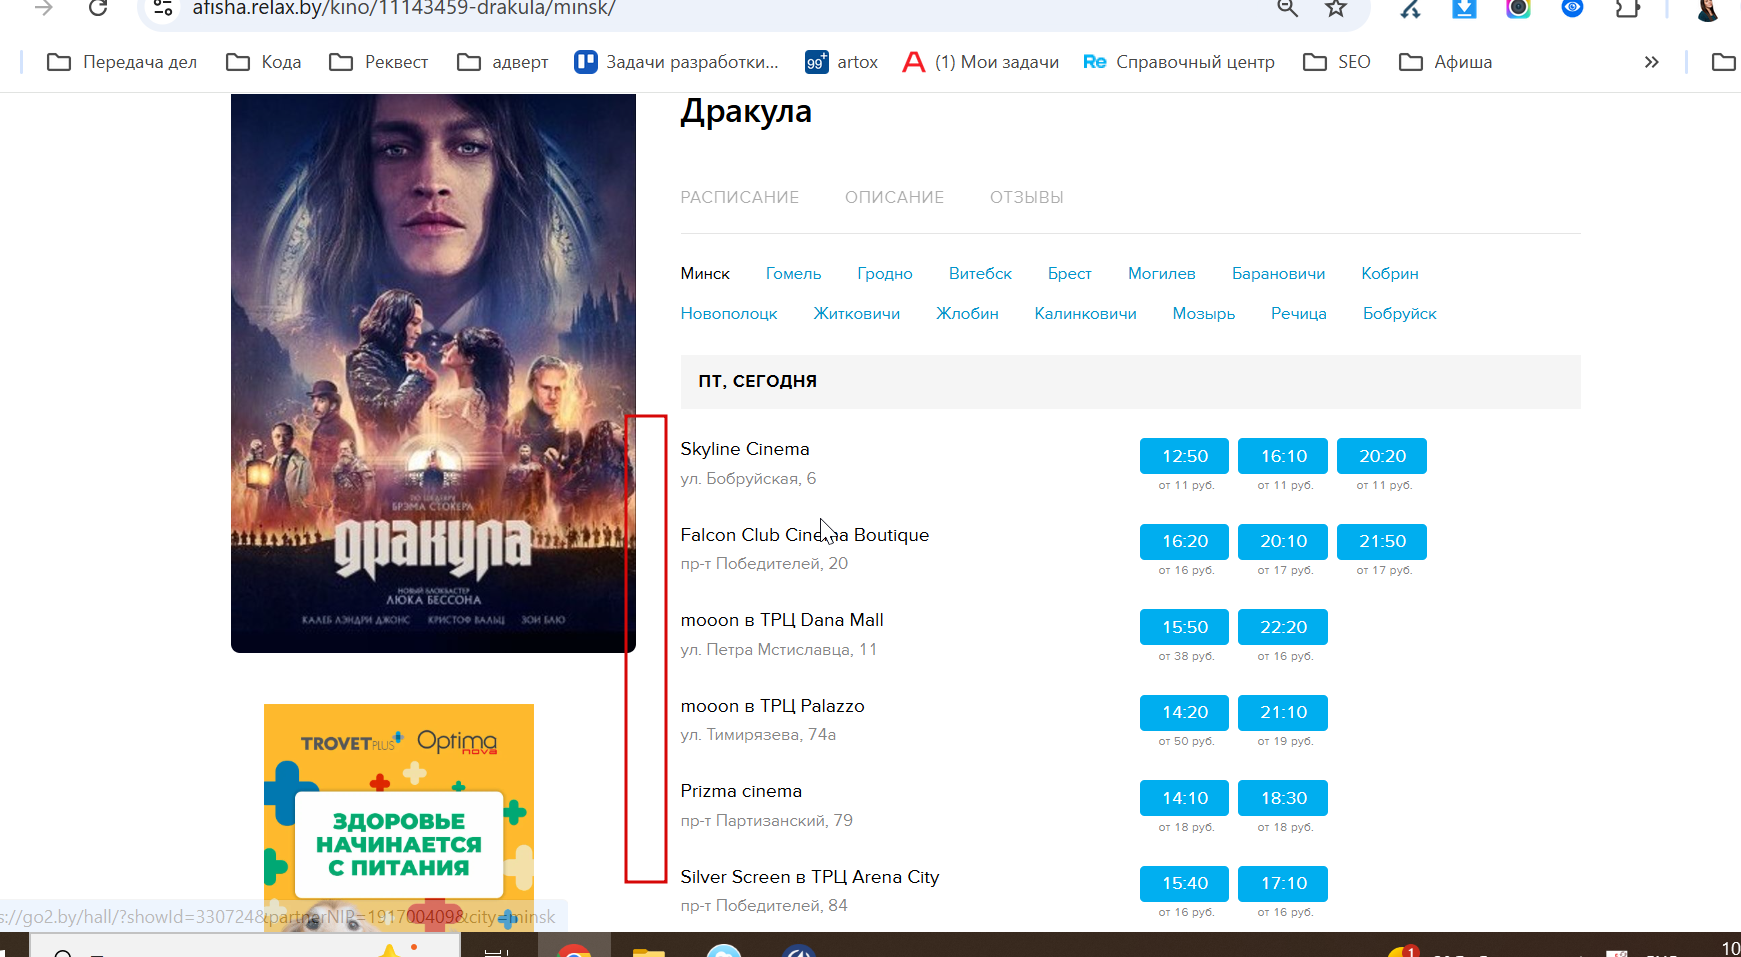Screen dimensions: 1741x957
Task: Select city Мозырь
Action: [1204, 314]
